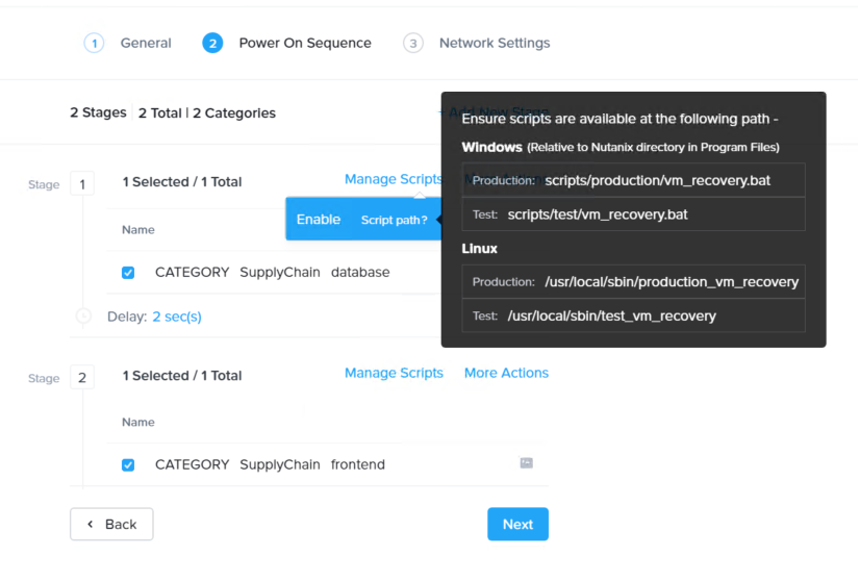Select Windows production path scripts/production/vm_recovery.bat
This screenshot has height=581, width=858.
click(x=657, y=181)
